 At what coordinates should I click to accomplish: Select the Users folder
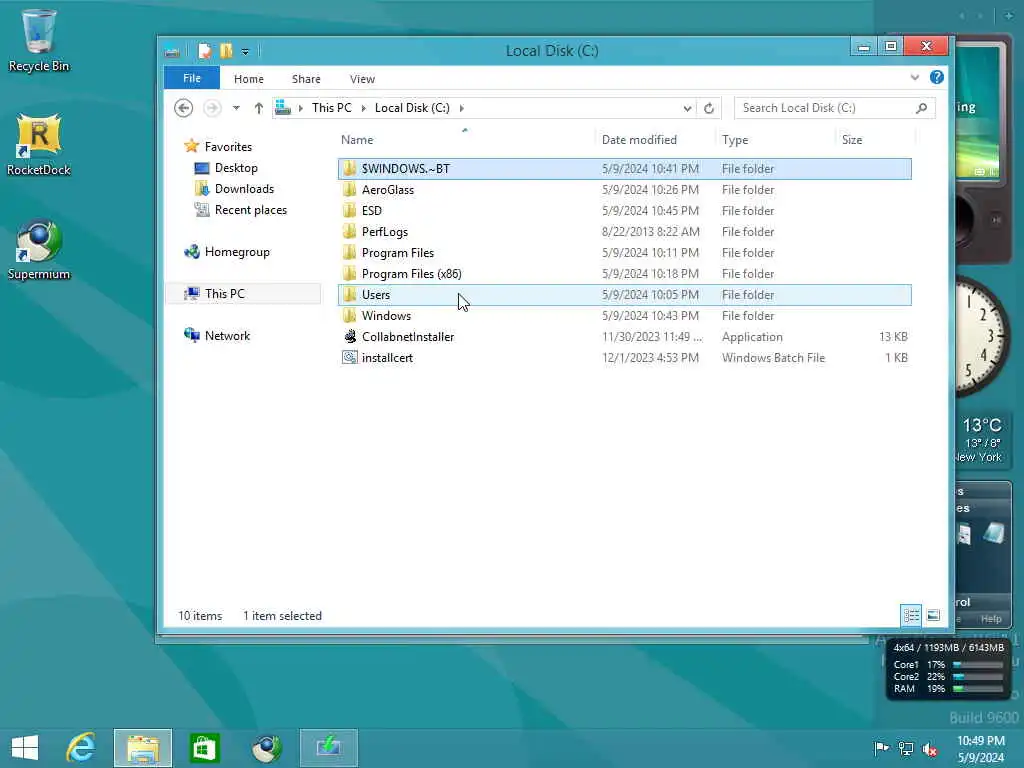[x=624, y=295]
